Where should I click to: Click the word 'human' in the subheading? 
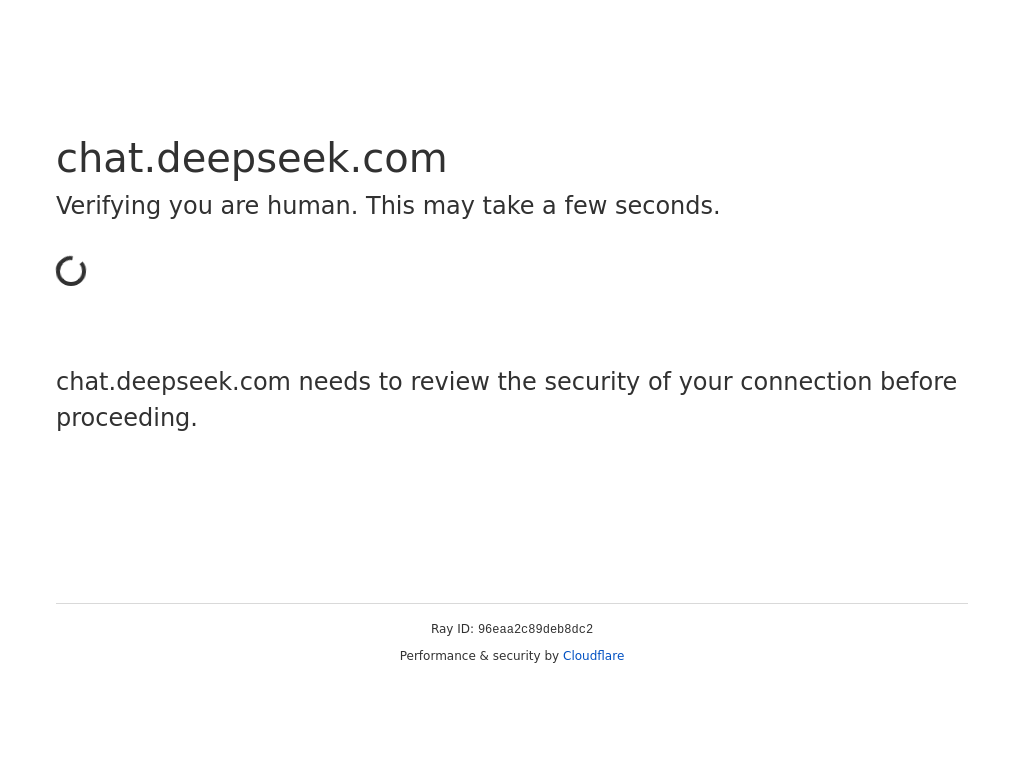coord(309,206)
